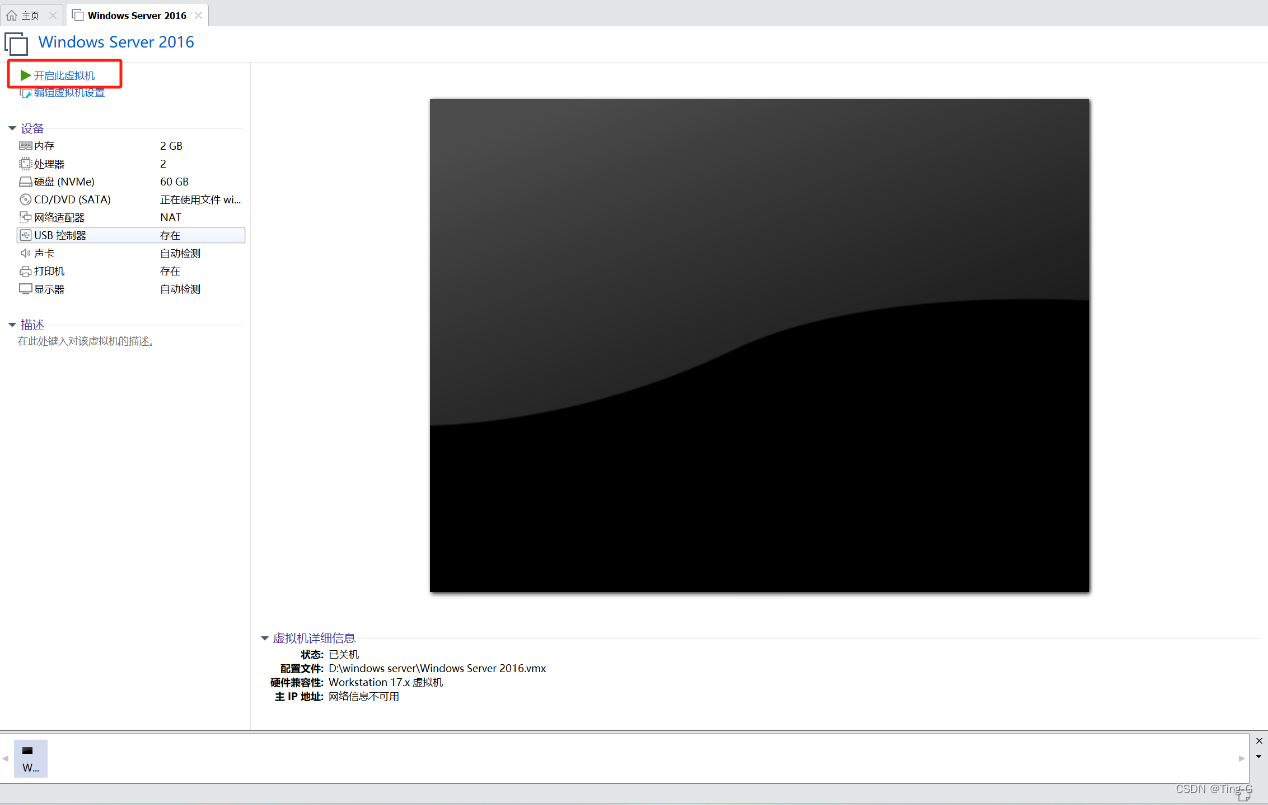Click the 硬盘 (NVMe) hard disk icon
This screenshot has height=805, width=1268.
tap(26, 182)
